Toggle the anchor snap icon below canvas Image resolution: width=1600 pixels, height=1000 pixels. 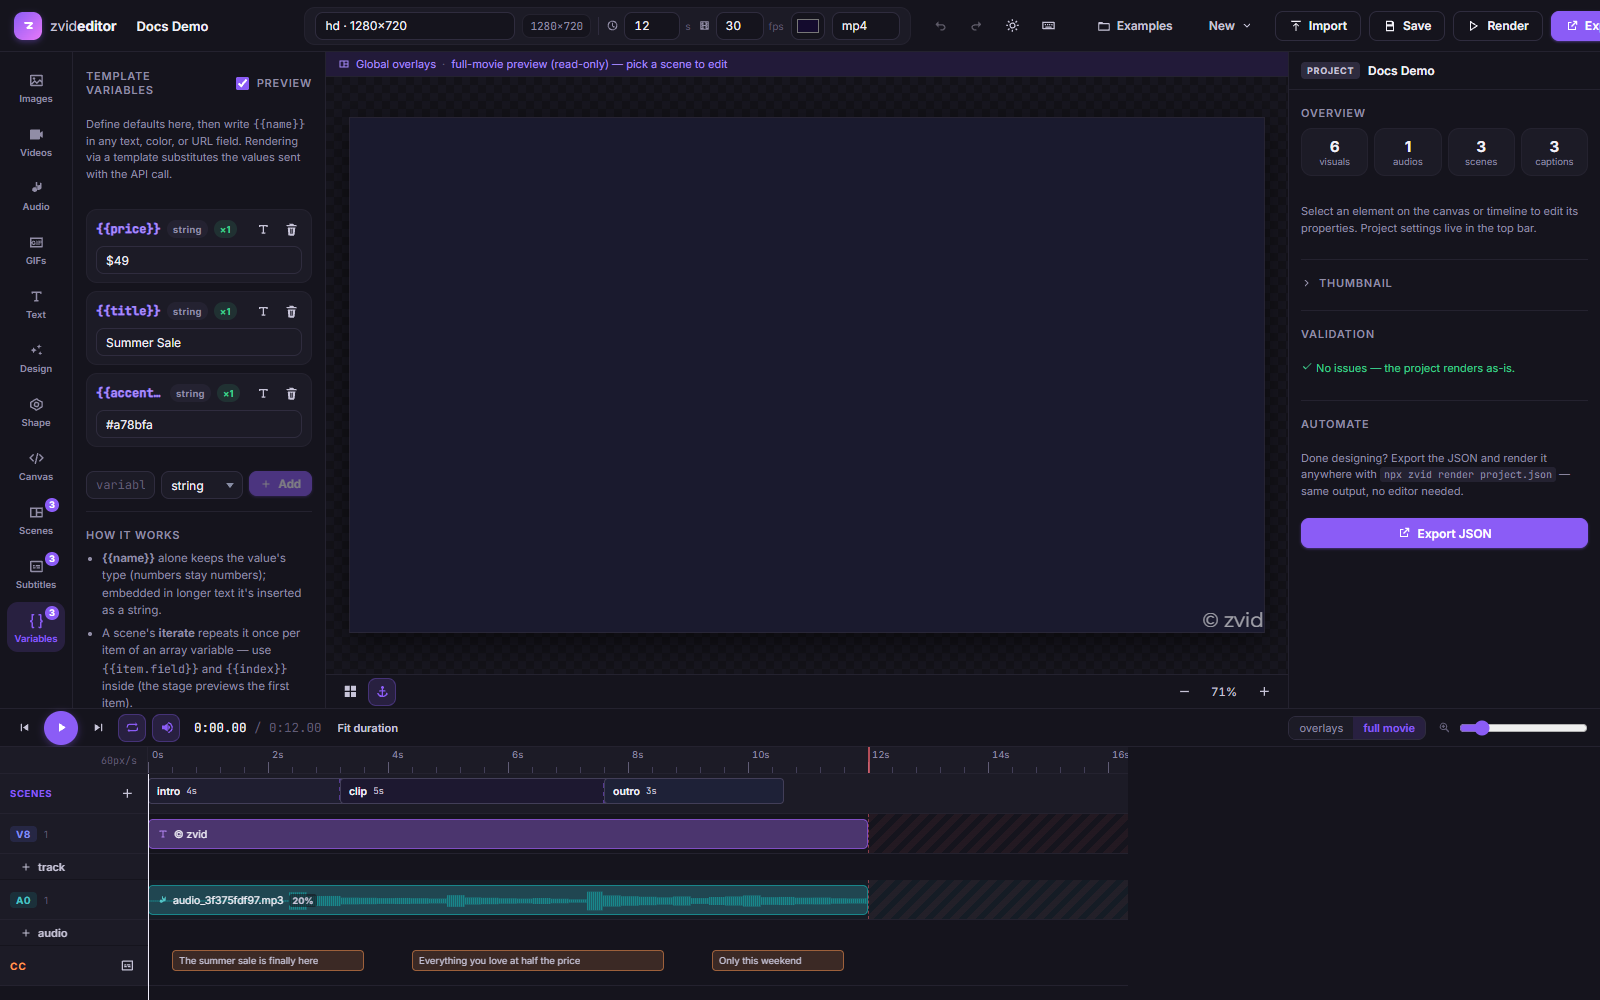[x=382, y=691]
